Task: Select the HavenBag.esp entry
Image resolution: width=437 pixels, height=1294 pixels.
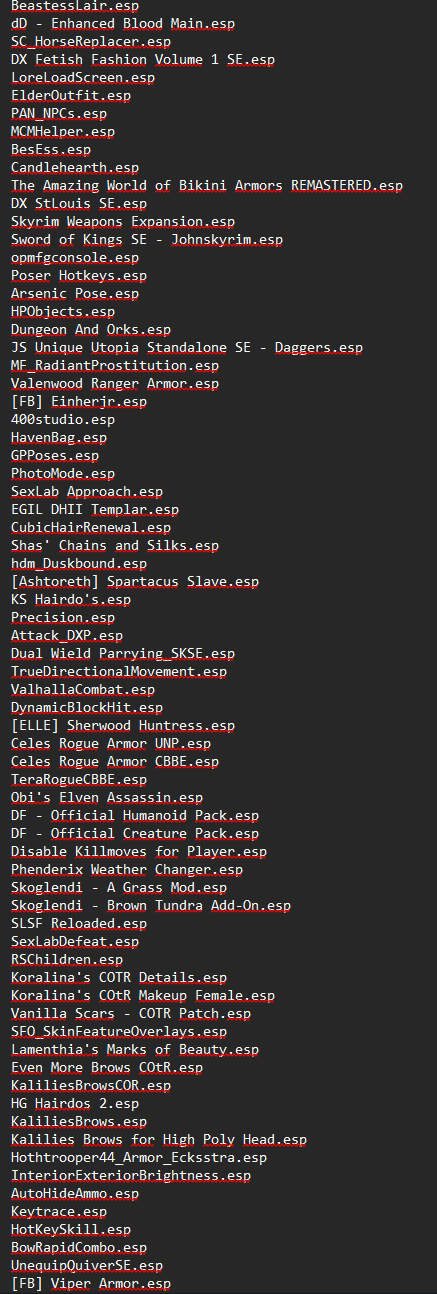Action: 59,438
